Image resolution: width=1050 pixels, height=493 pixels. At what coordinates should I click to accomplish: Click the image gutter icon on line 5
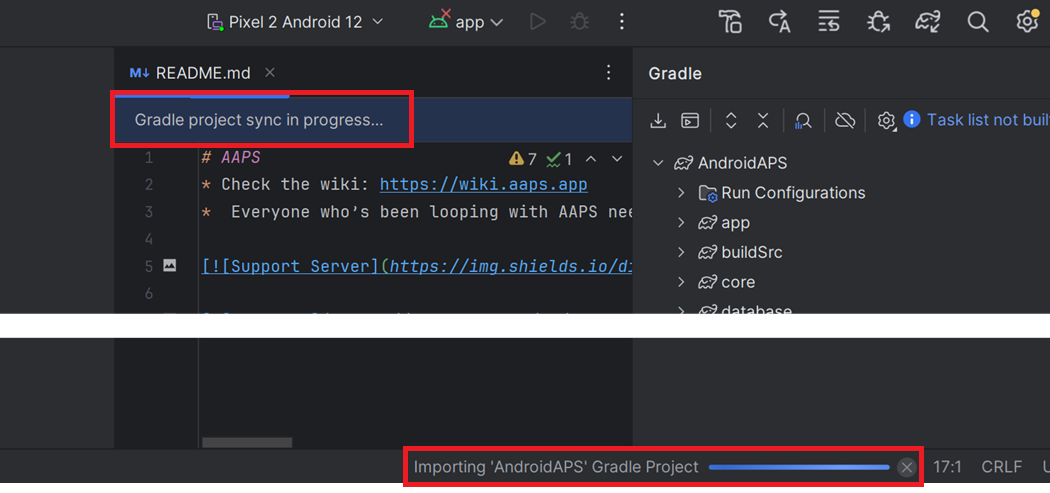pos(169,266)
